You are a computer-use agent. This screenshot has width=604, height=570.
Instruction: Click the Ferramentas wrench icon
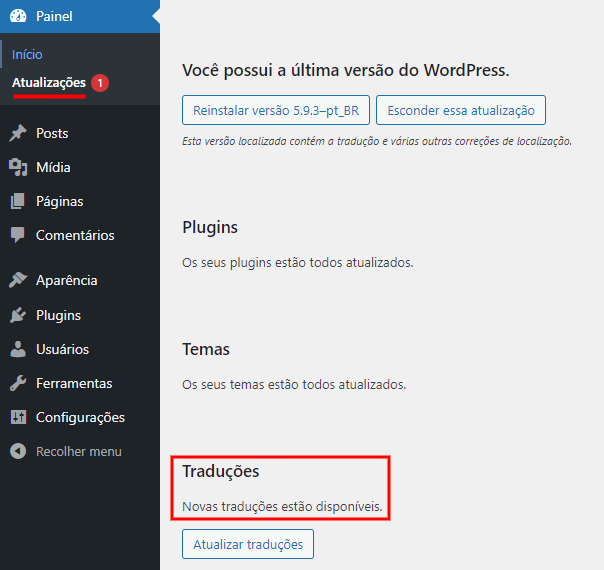18,383
